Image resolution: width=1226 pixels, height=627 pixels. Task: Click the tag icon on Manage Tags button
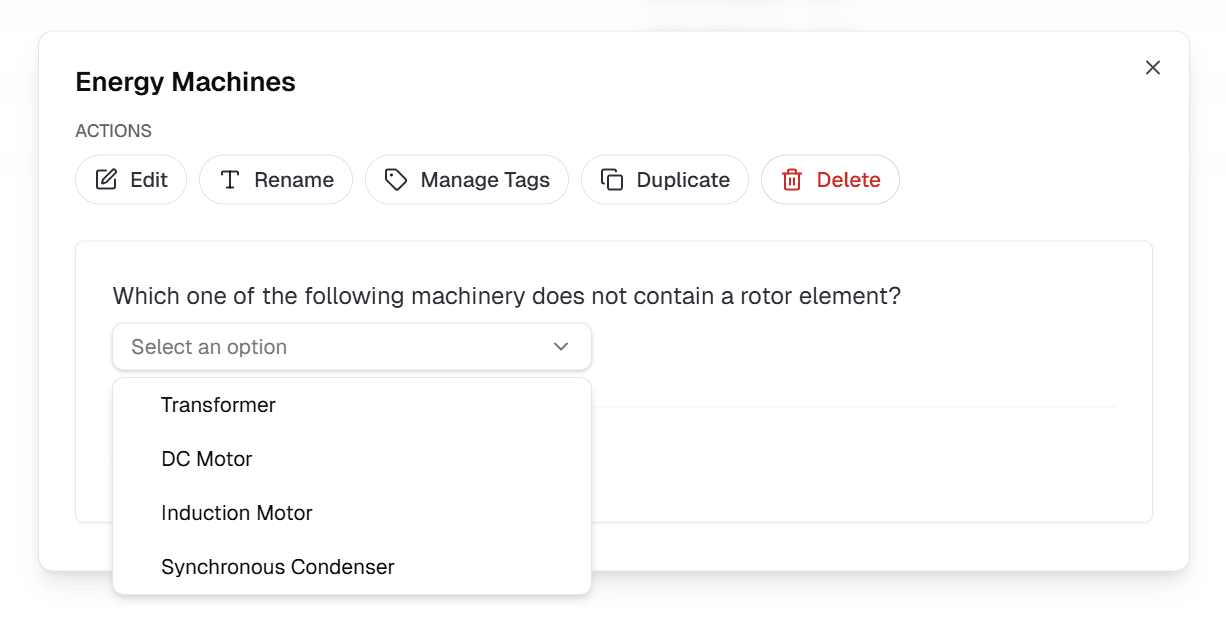click(x=396, y=179)
